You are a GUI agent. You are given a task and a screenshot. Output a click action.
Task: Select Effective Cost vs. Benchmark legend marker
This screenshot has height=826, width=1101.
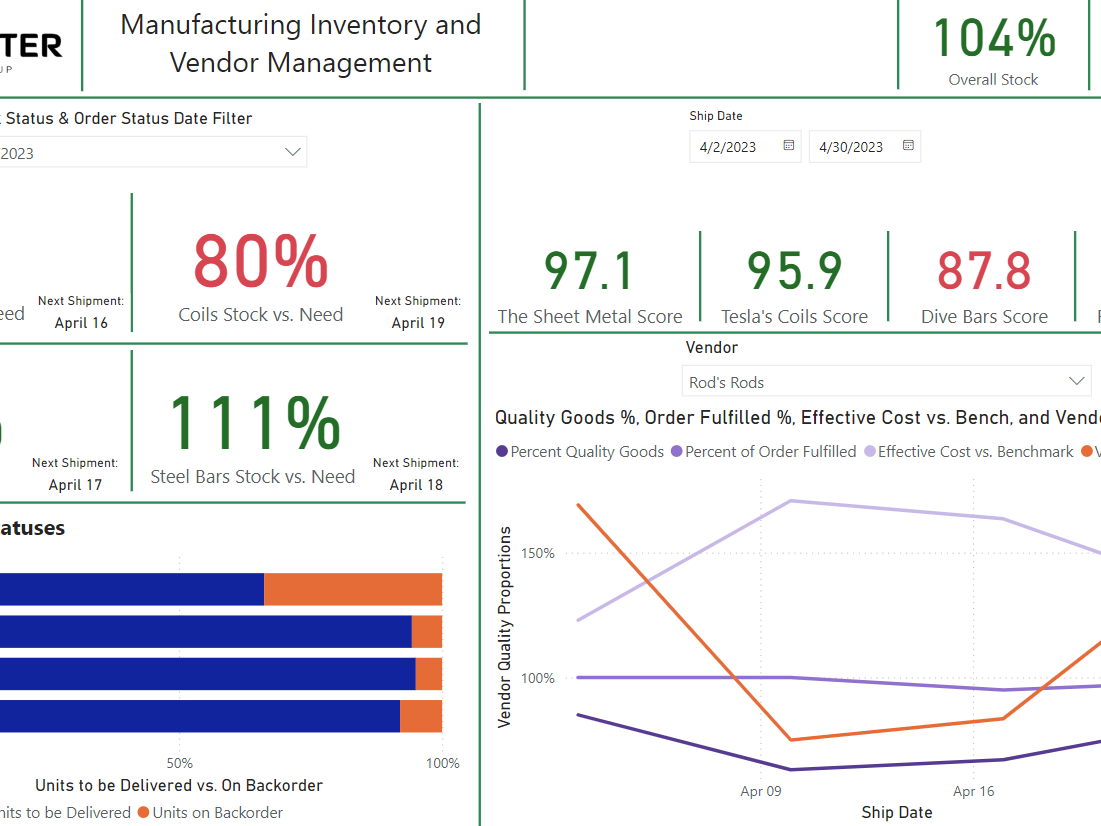869,452
